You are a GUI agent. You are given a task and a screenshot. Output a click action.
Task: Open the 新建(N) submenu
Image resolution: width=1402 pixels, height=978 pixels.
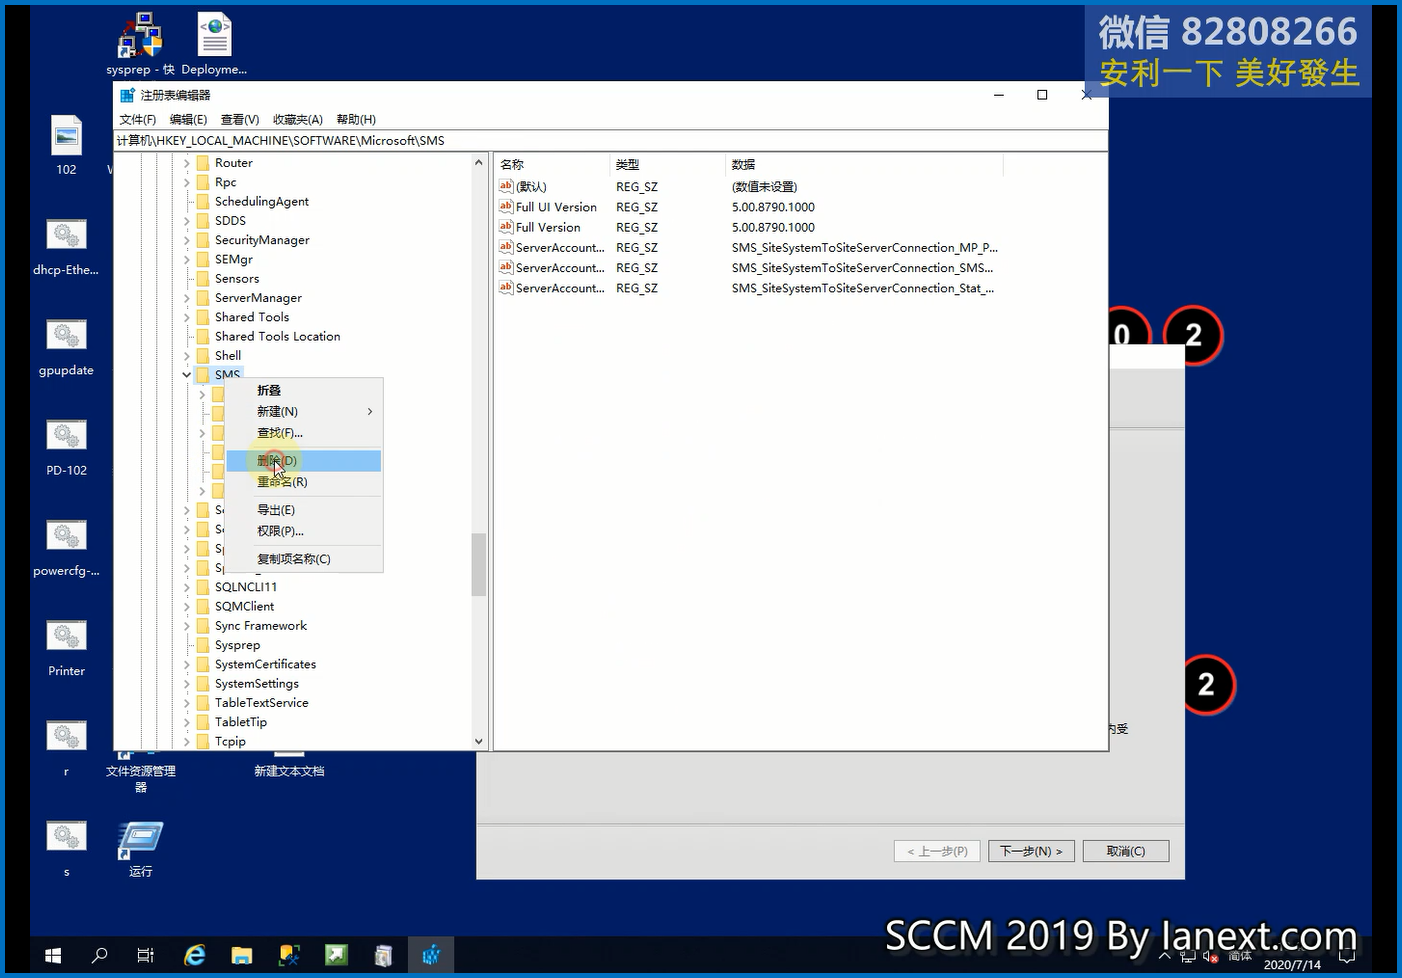303,411
